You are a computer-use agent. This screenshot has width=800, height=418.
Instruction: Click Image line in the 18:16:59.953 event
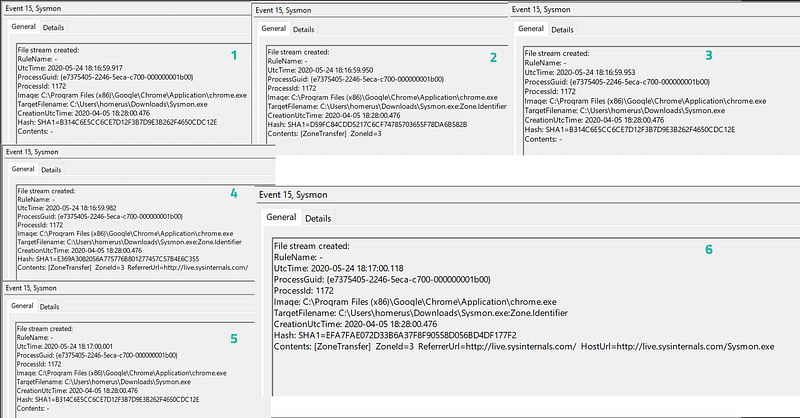click(645, 101)
